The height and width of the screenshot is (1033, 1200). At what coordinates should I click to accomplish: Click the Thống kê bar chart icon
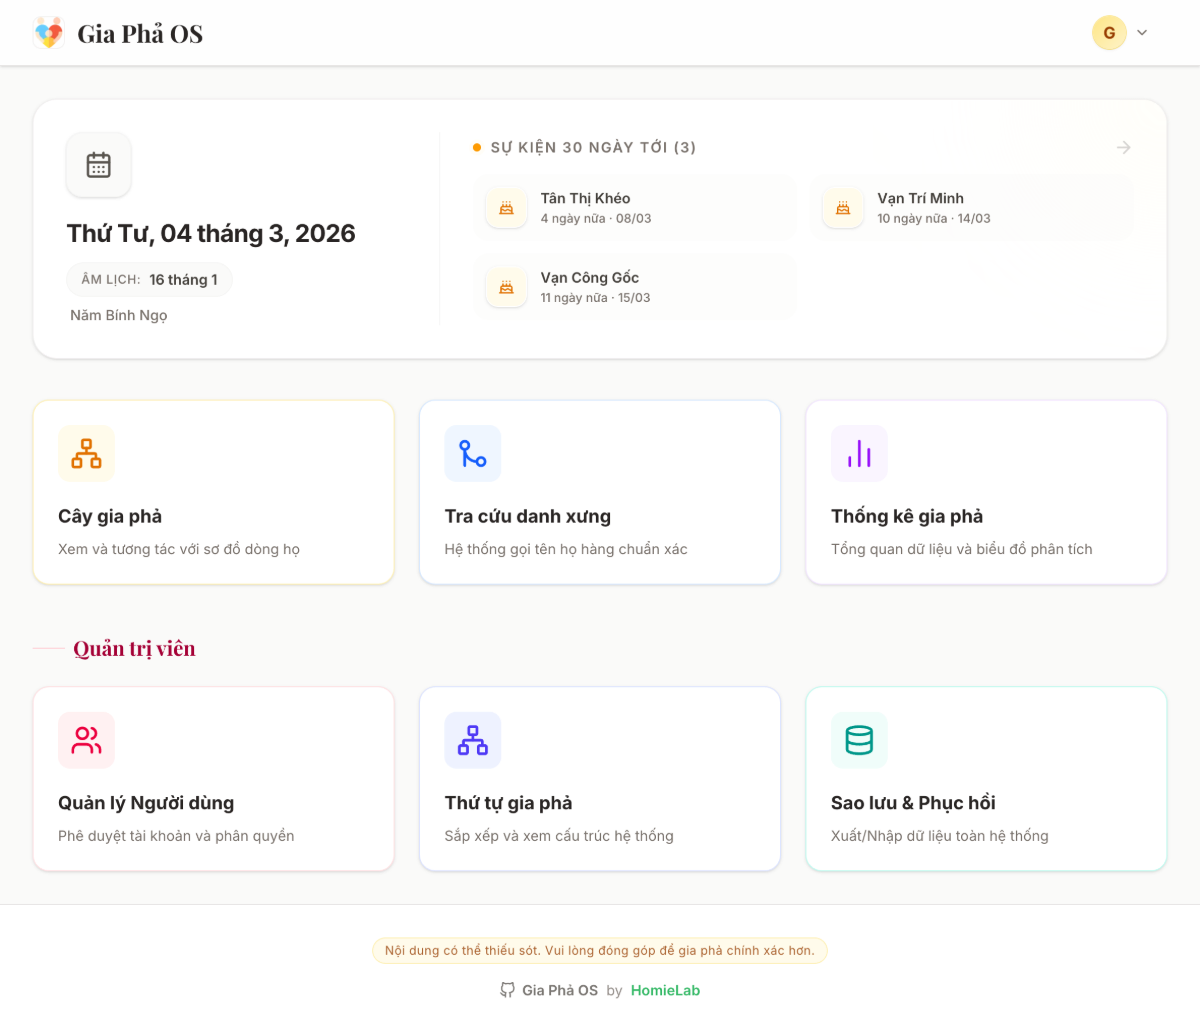pyautogui.click(x=859, y=453)
